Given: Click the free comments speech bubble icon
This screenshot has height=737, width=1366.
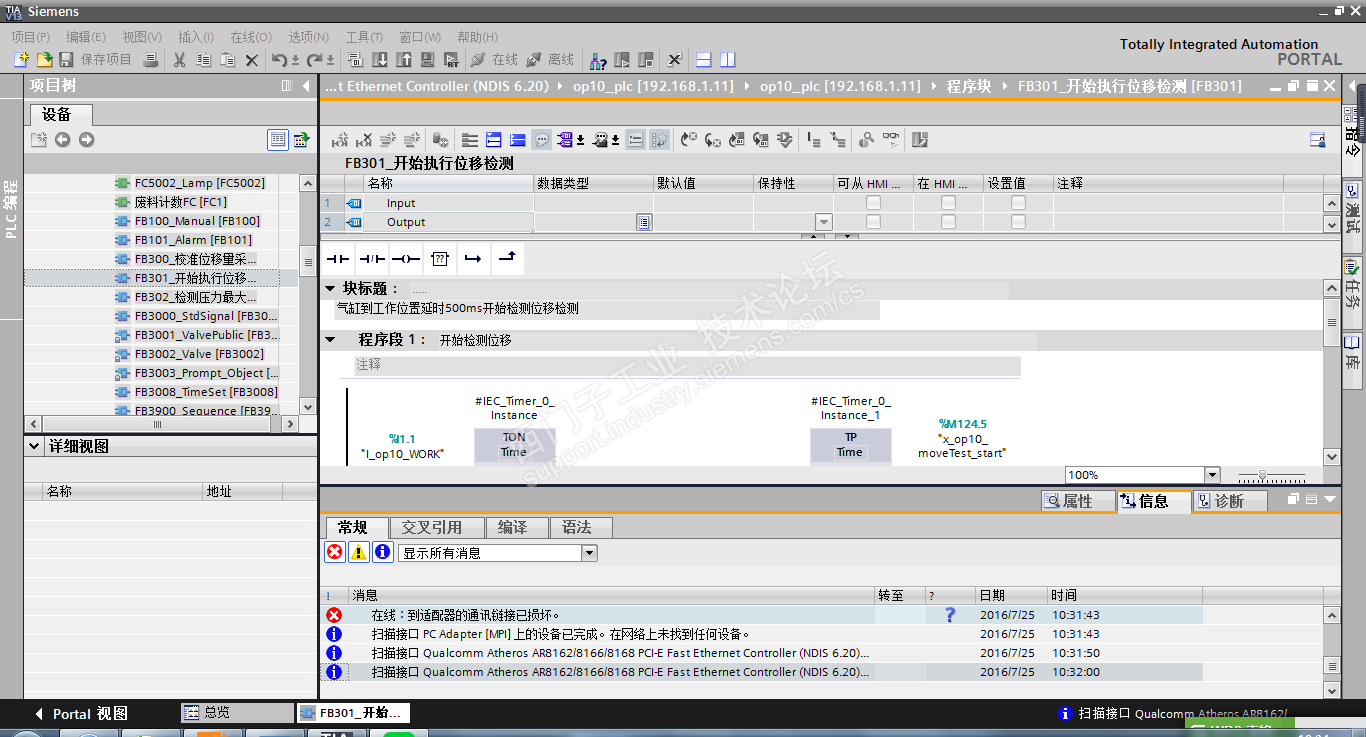Looking at the screenshot, I should (x=542, y=140).
